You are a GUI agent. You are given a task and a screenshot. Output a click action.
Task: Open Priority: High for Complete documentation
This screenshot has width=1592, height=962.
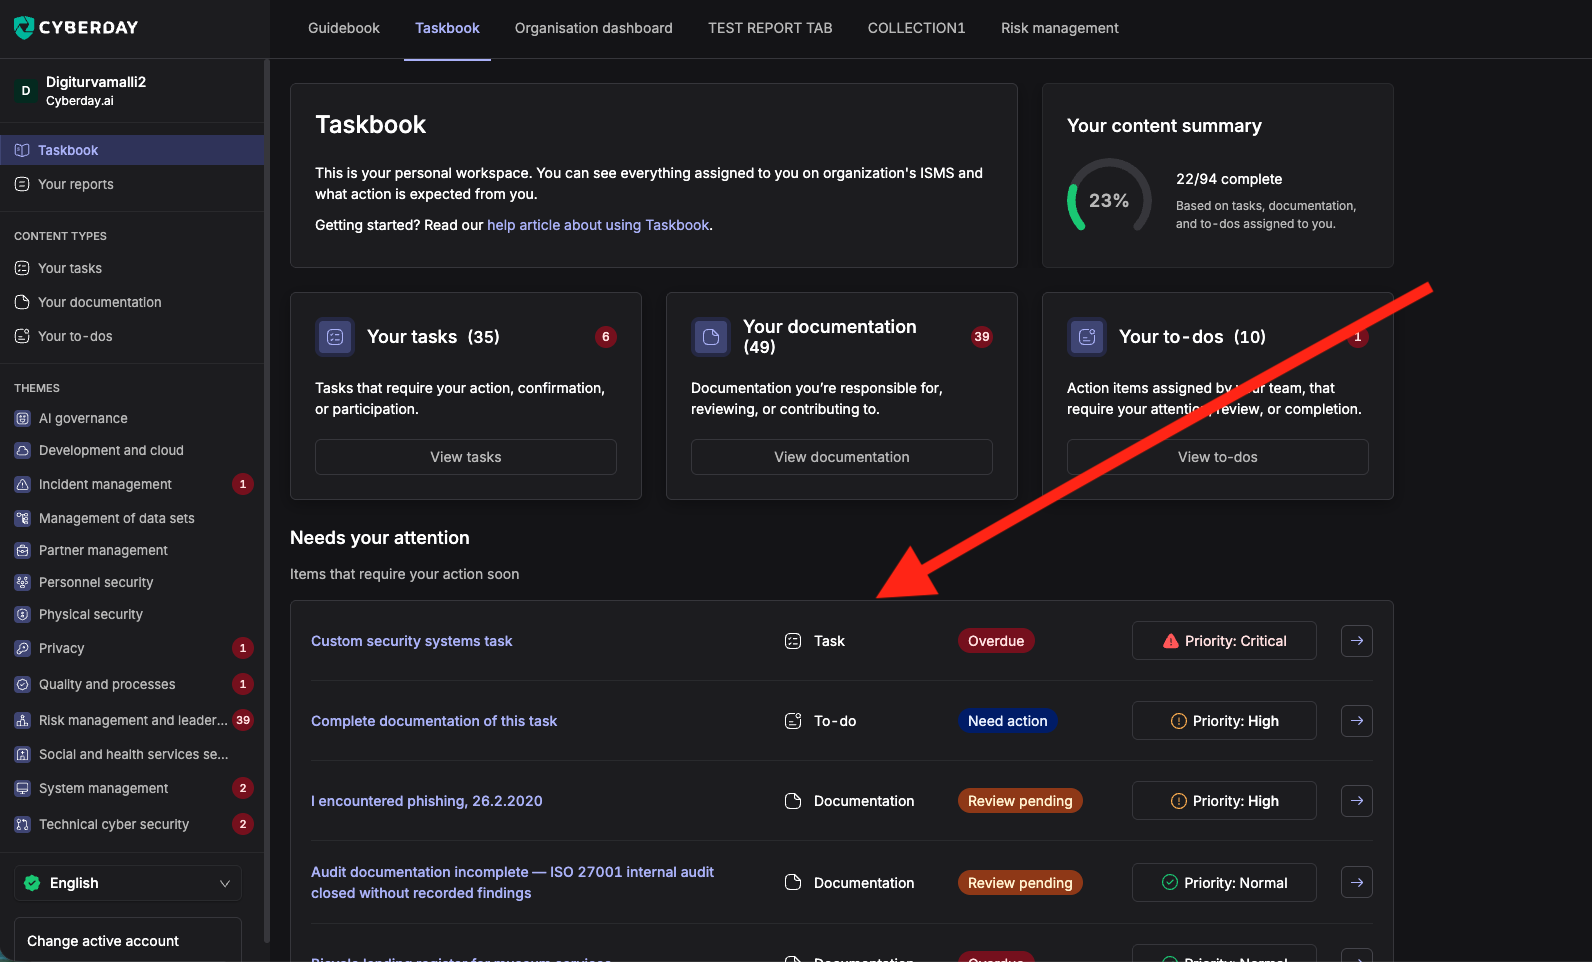coord(1224,721)
